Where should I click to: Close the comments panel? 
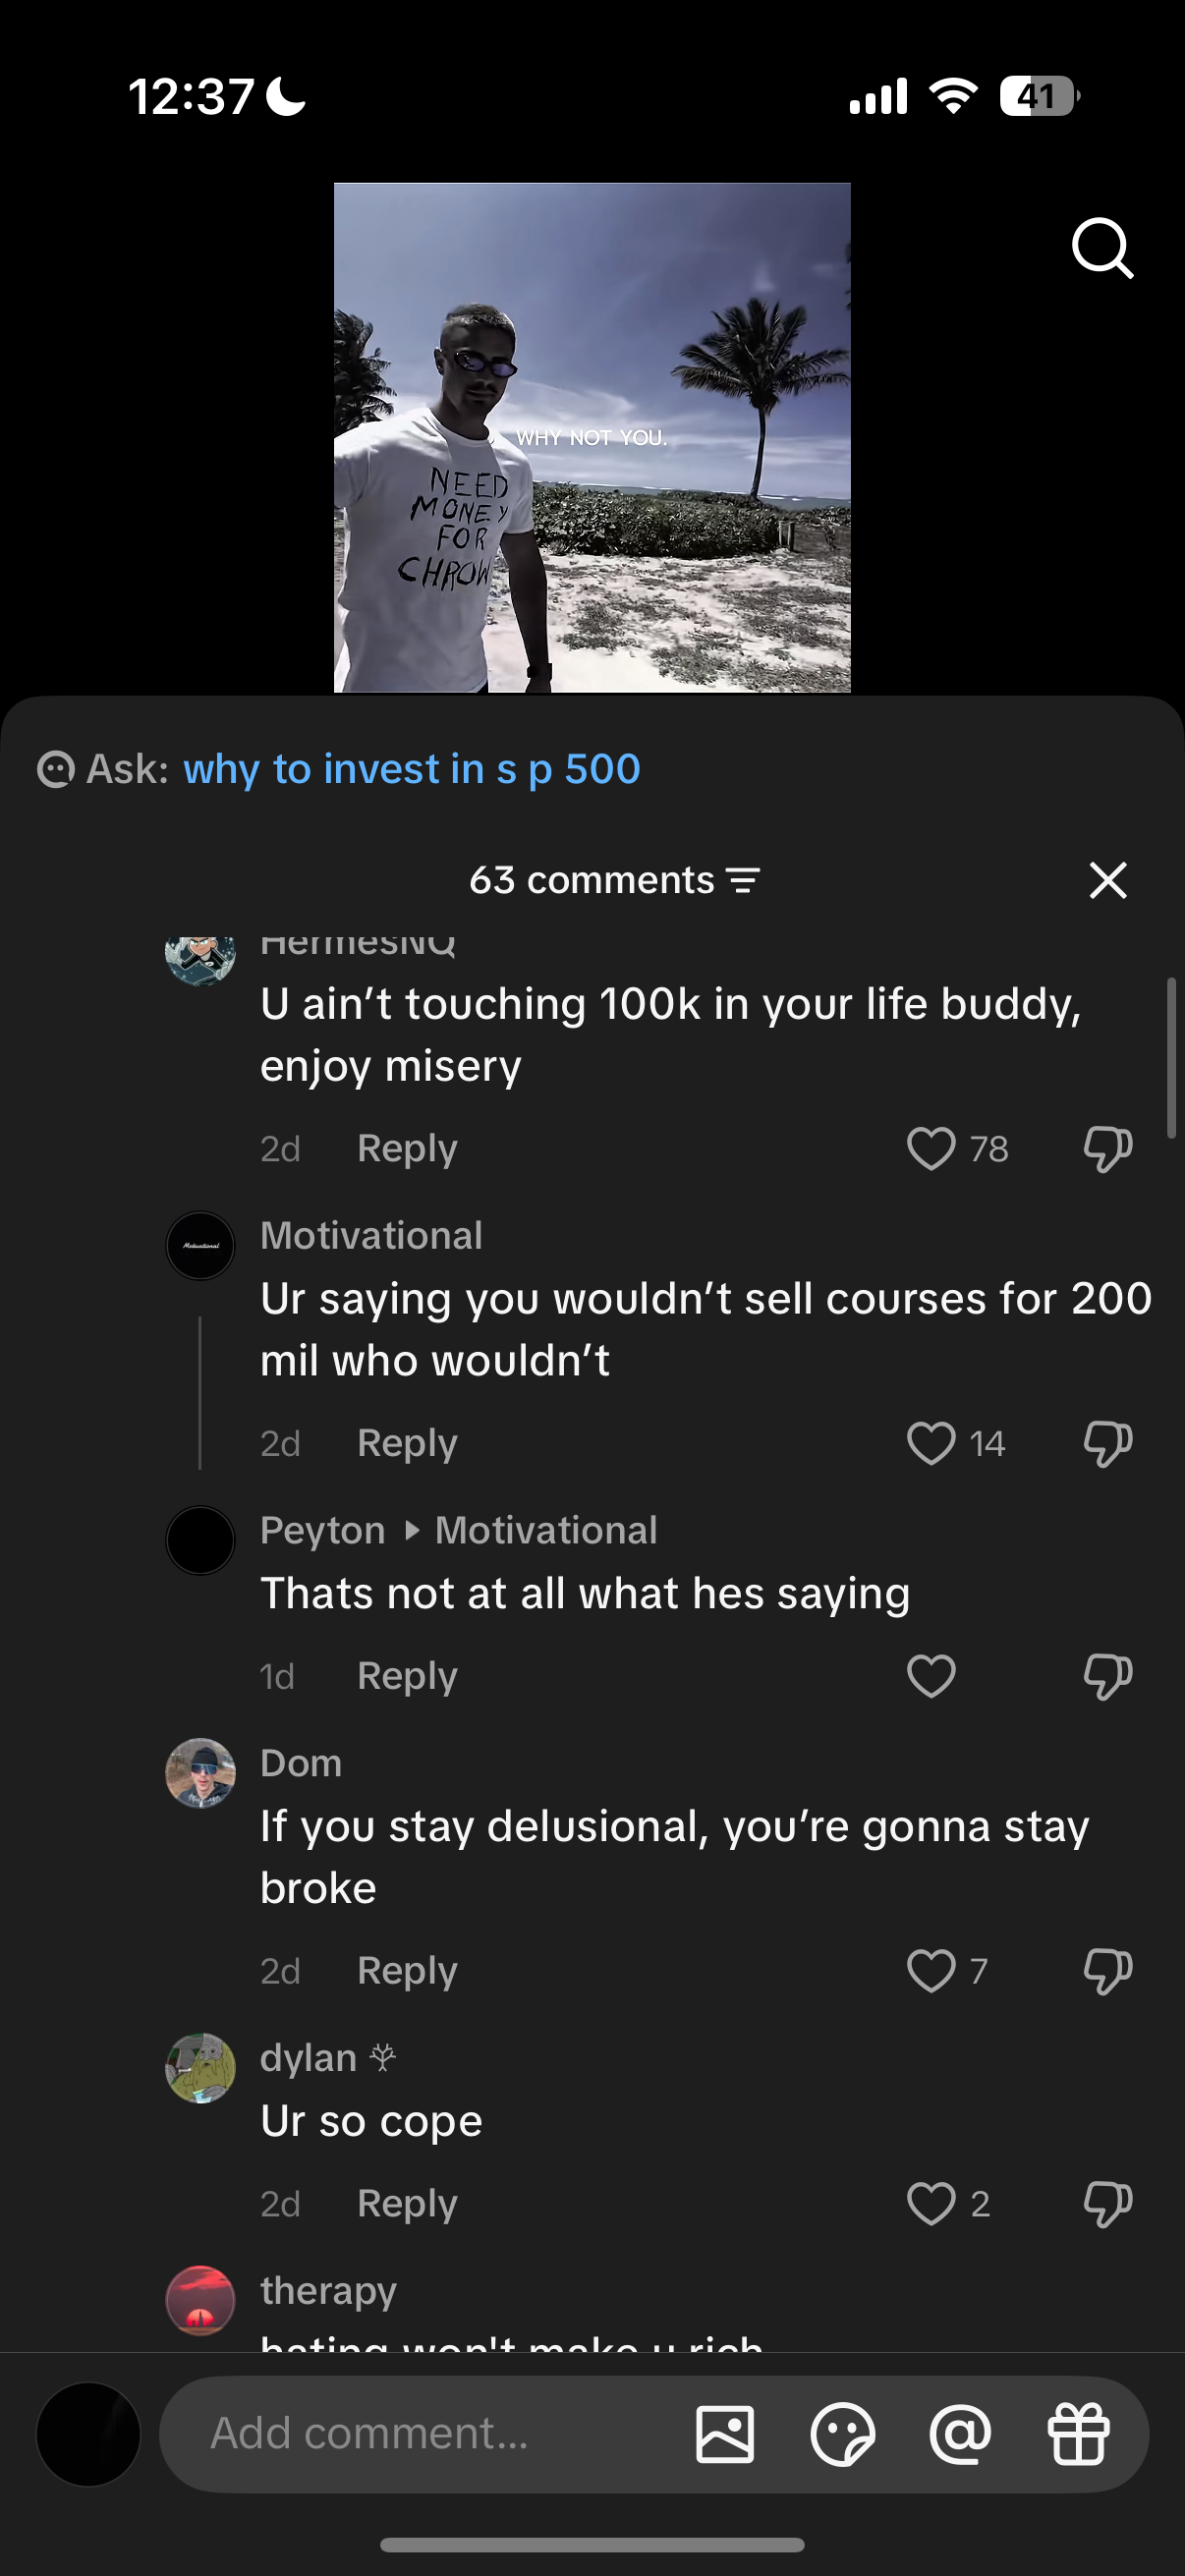click(x=1107, y=881)
